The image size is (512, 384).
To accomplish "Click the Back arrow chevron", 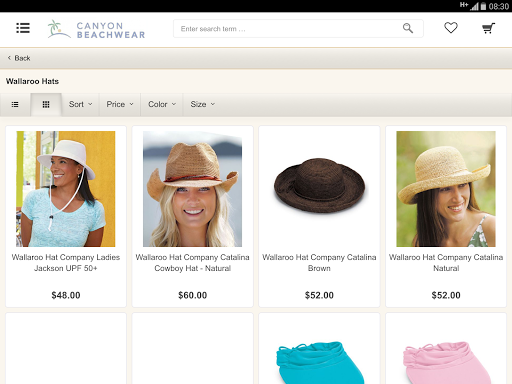I will tap(9, 58).
